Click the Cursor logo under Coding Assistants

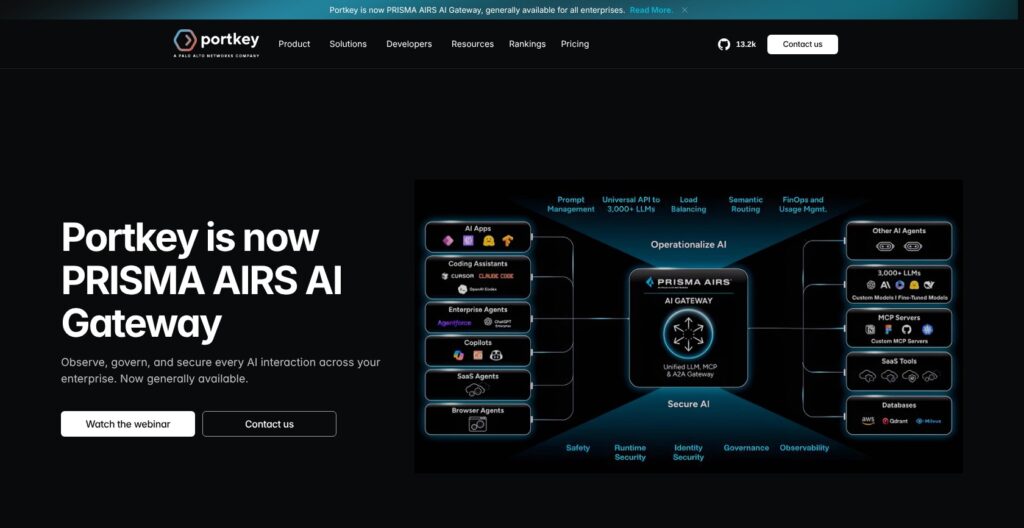point(457,276)
